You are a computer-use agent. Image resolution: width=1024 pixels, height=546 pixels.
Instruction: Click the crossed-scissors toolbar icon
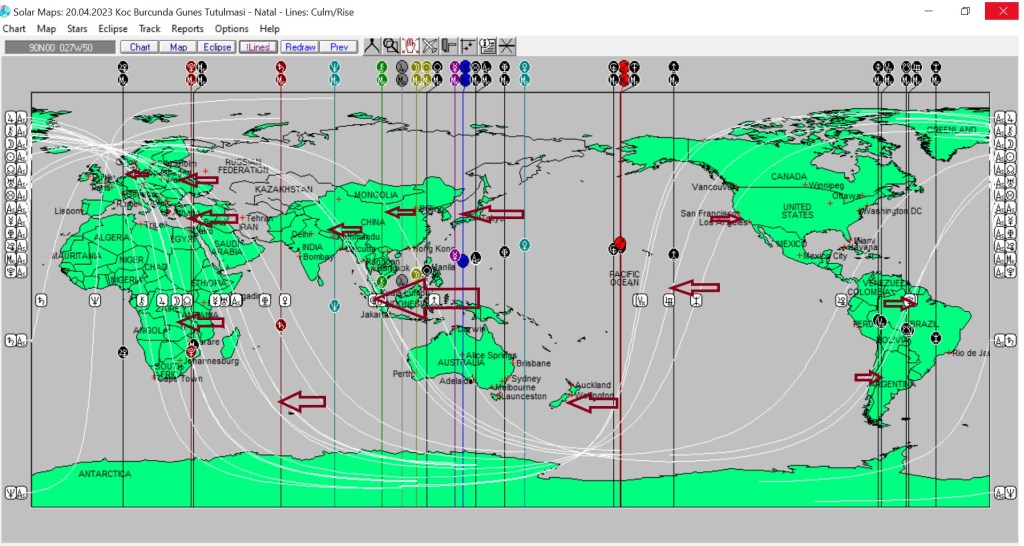(x=429, y=46)
